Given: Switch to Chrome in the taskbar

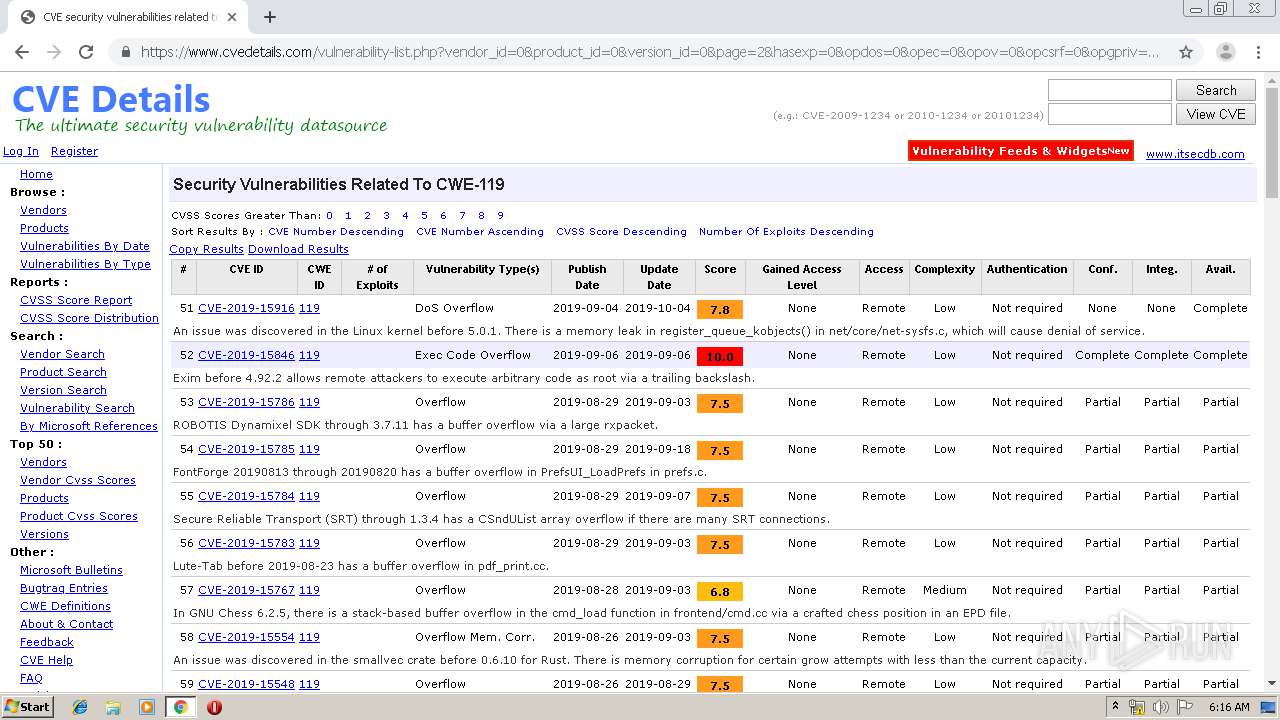Looking at the screenshot, I should pyautogui.click(x=180, y=707).
